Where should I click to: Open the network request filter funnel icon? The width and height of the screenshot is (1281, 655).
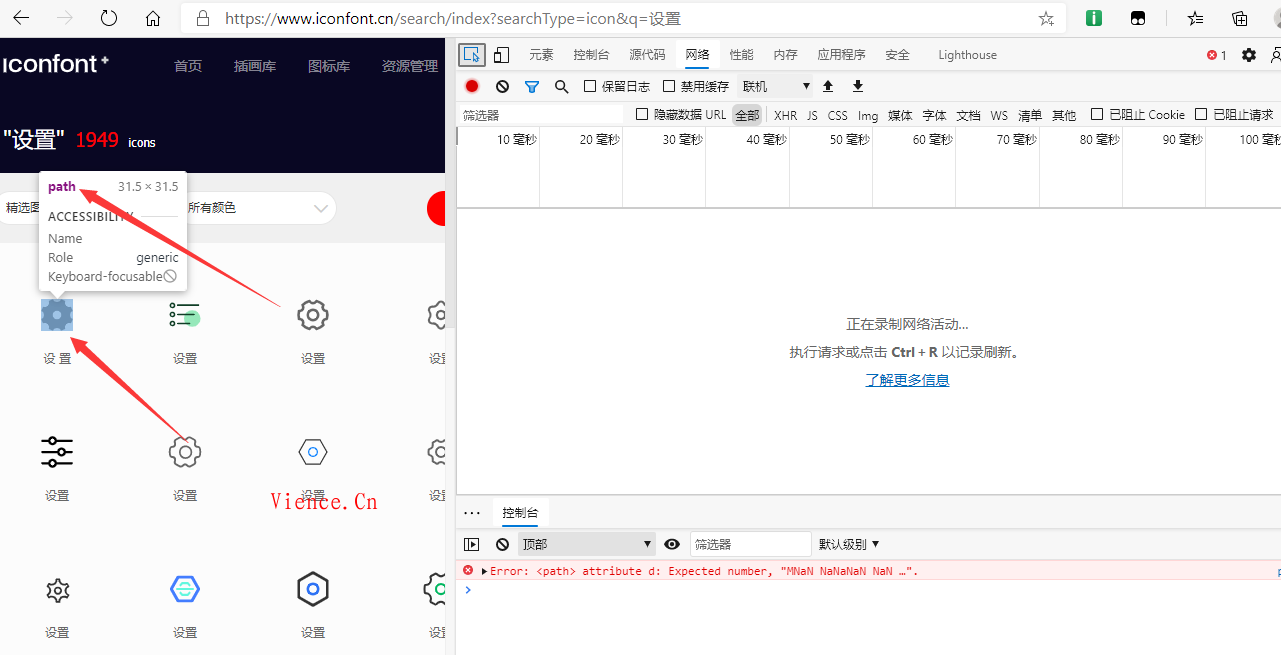pos(531,86)
